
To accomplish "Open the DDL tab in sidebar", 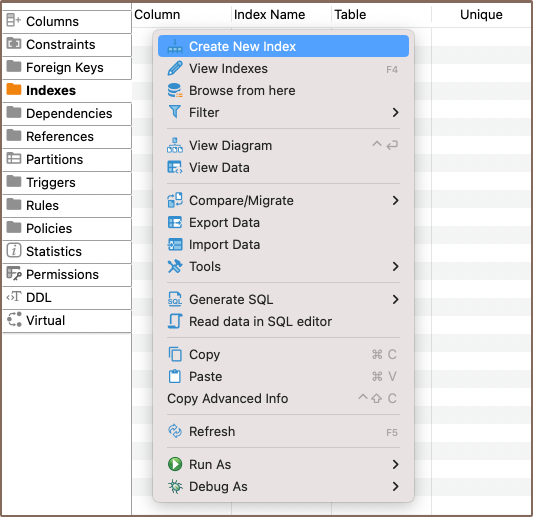I will click(x=67, y=297).
